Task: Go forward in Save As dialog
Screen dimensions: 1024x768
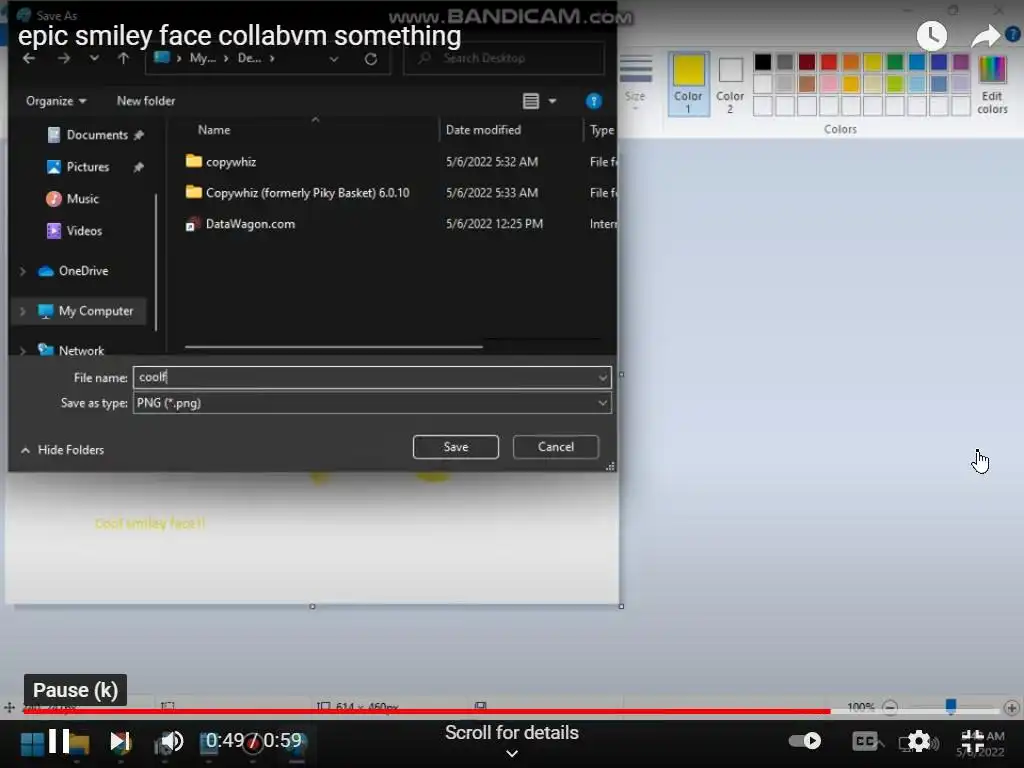Action: tap(63, 58)
